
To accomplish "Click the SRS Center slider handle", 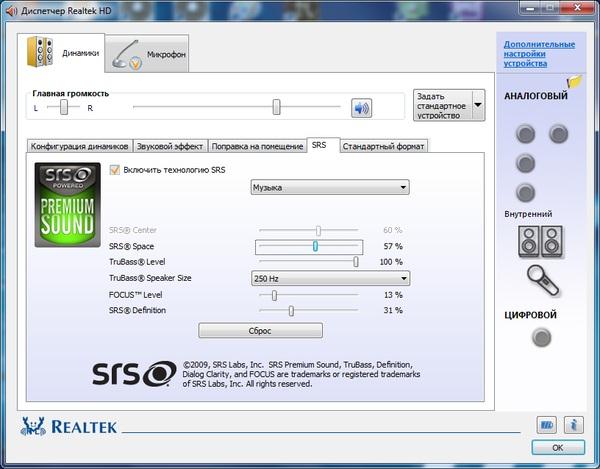I will click(318, 230).
